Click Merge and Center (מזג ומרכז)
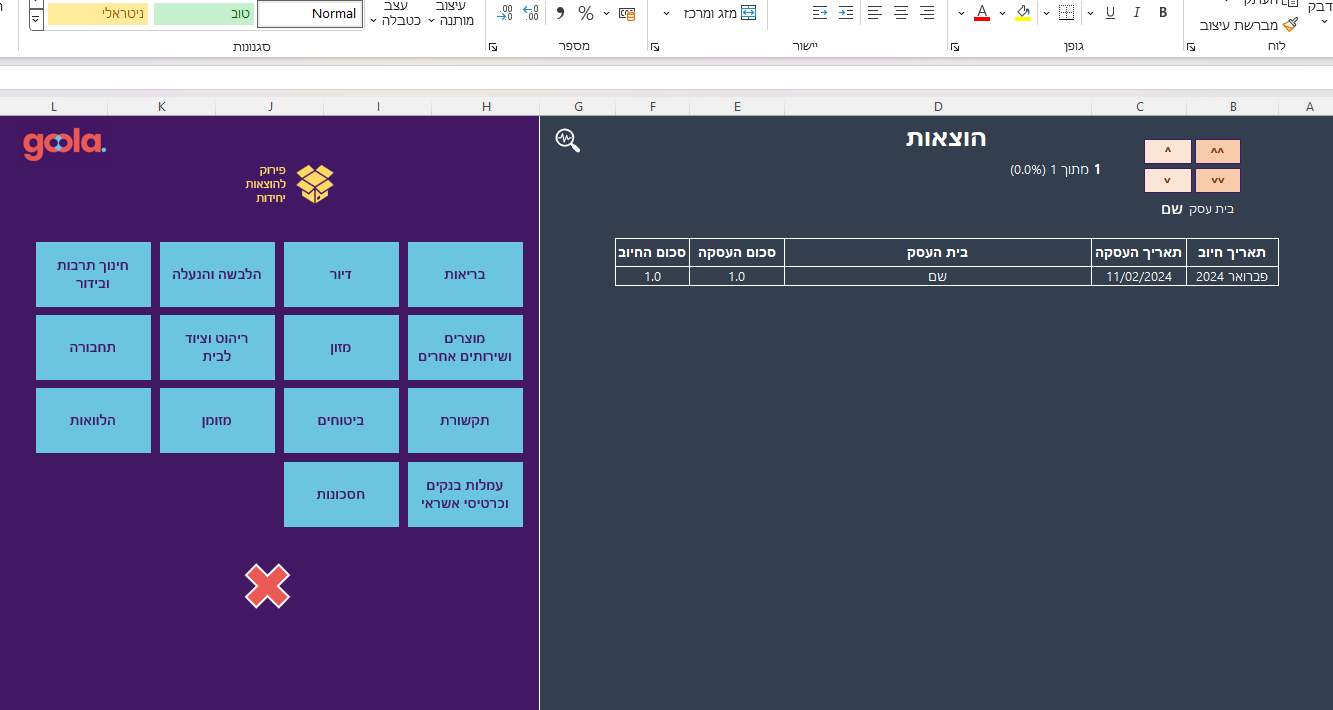Image resolution: width=1333 pixels, height=710 pixels. [x=720, y=13]
